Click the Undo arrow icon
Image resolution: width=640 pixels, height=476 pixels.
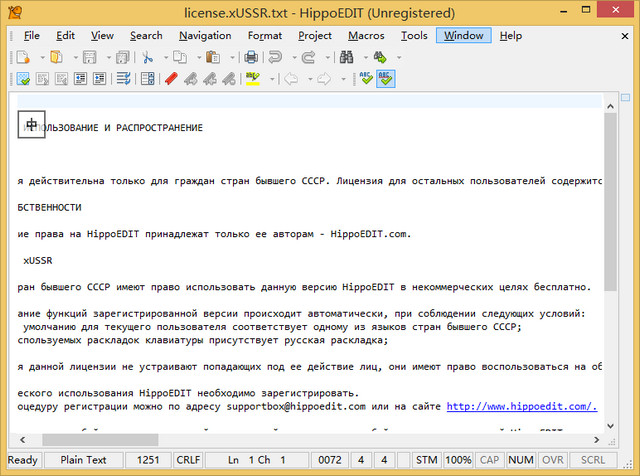pyautogui.click(x=276, y=57)
